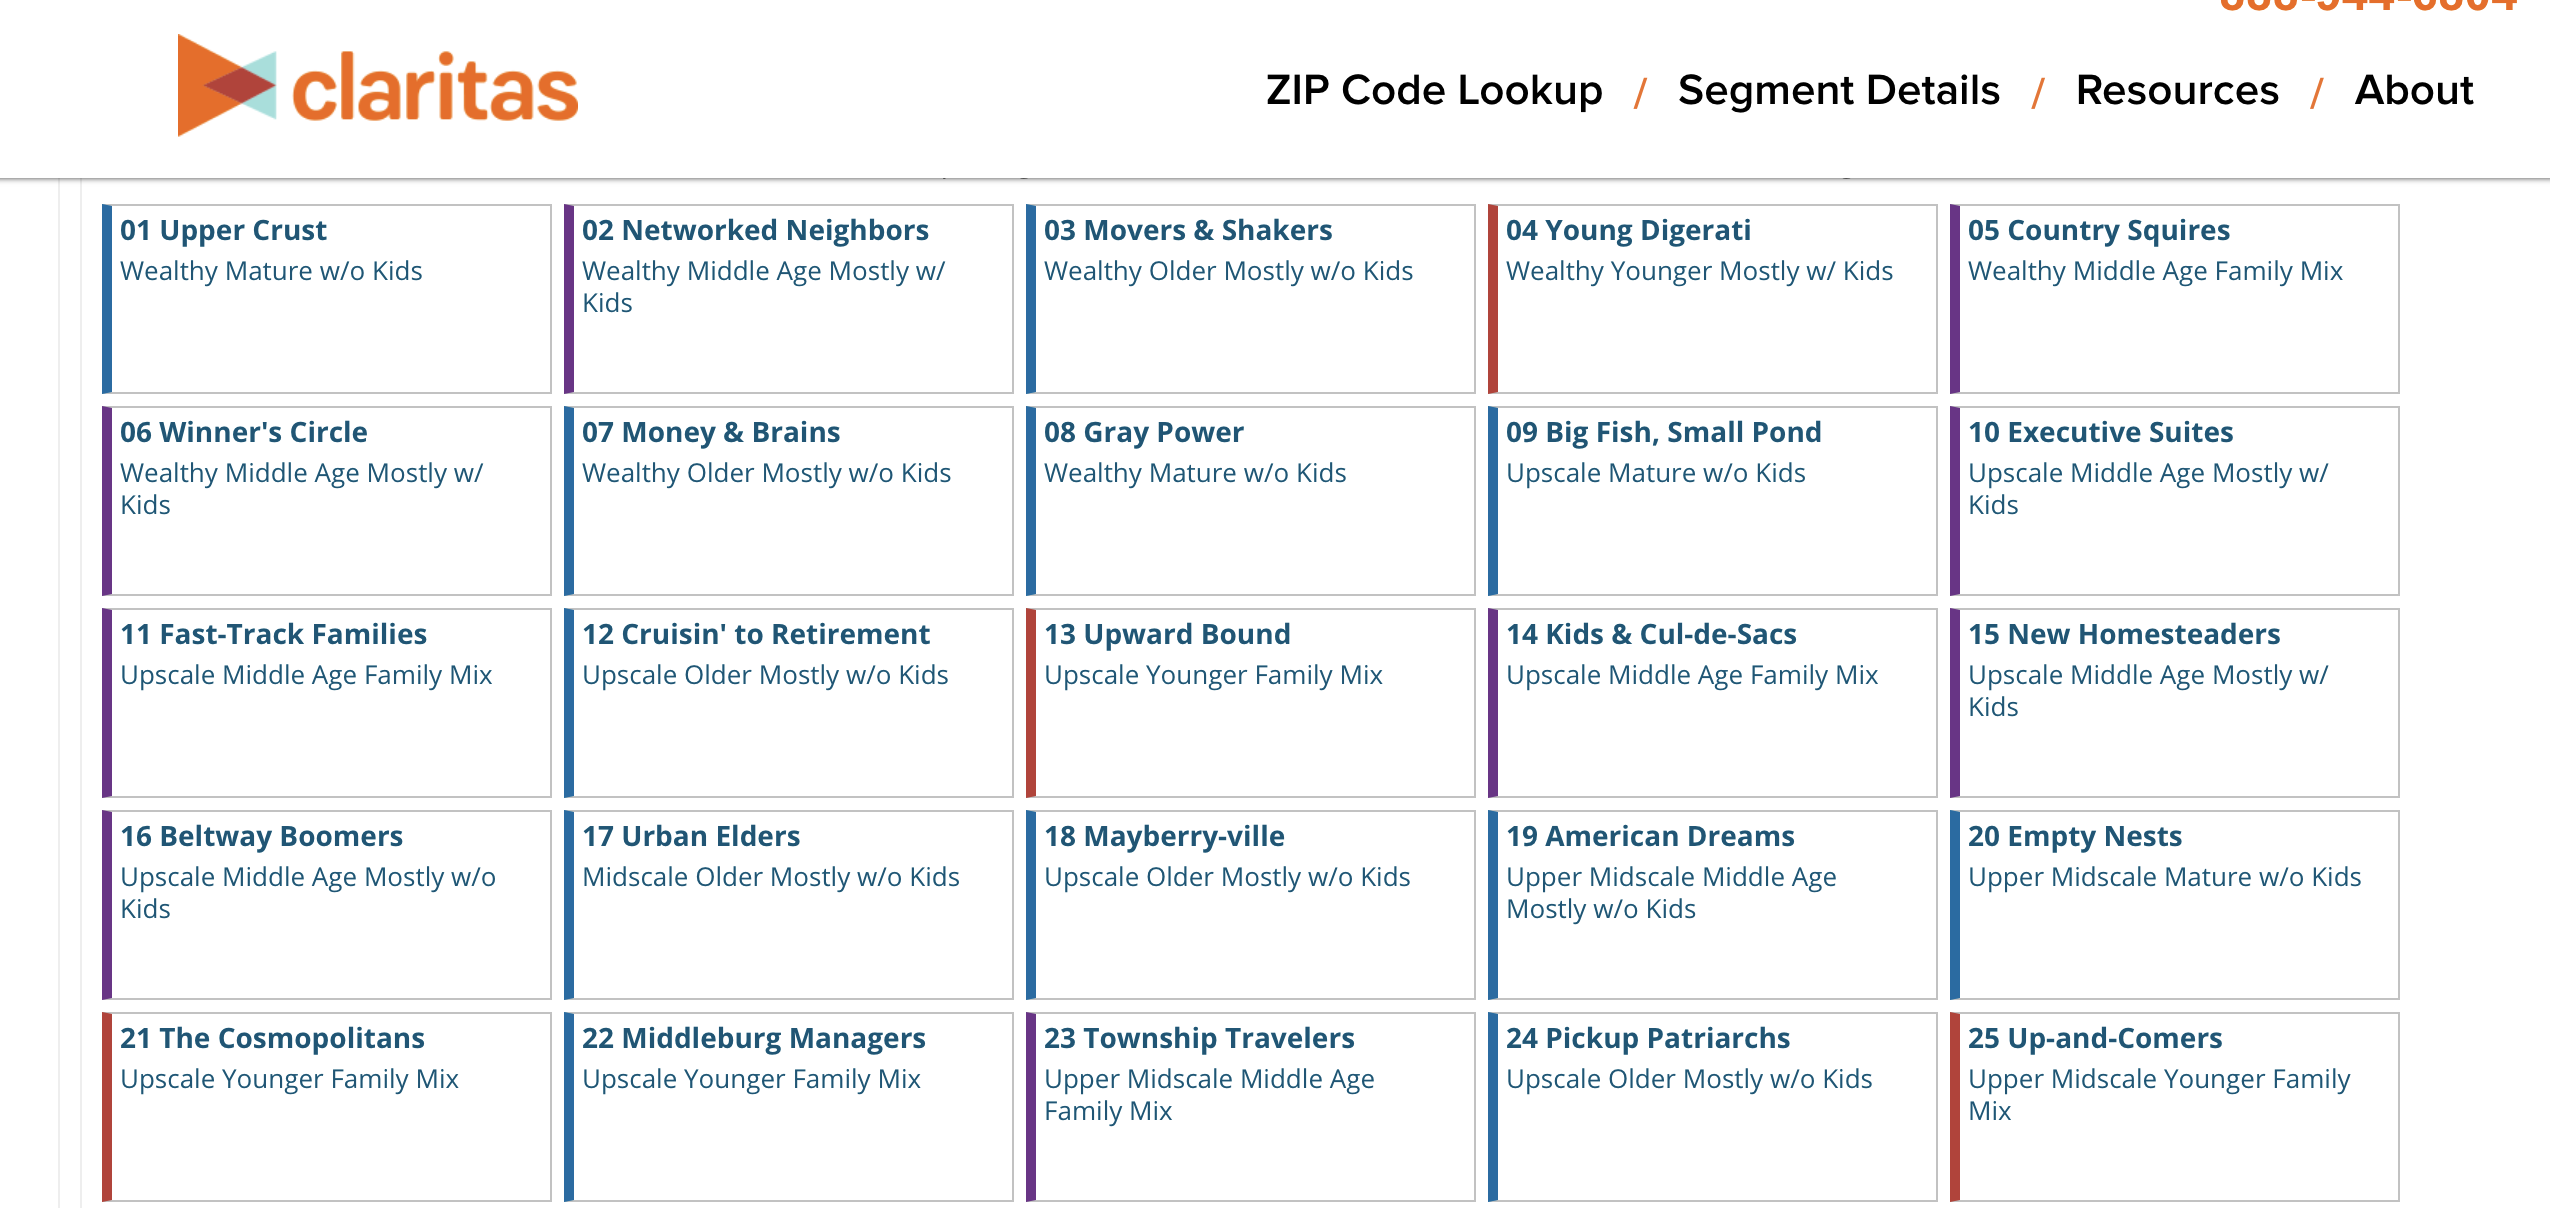The image size is (2550, 1208).
Task: Open the About page
Action: click(x=2414, y=90)
